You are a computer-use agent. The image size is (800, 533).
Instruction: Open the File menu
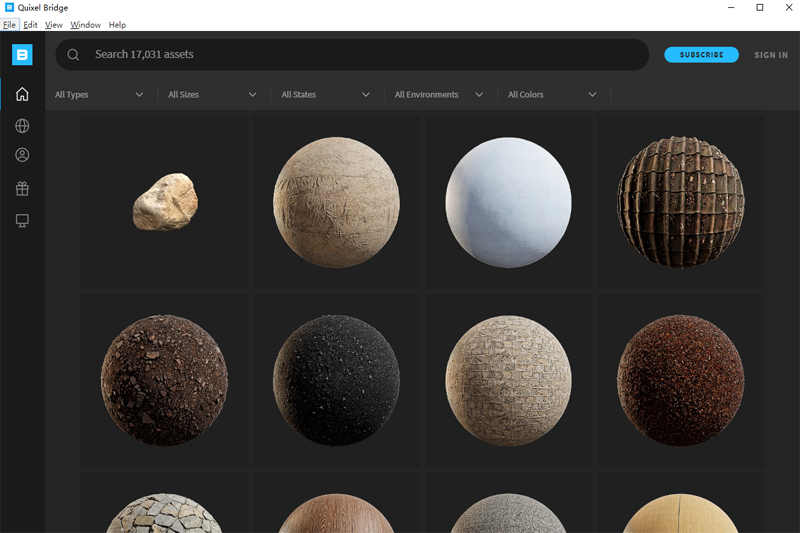(x=9, y=24)
